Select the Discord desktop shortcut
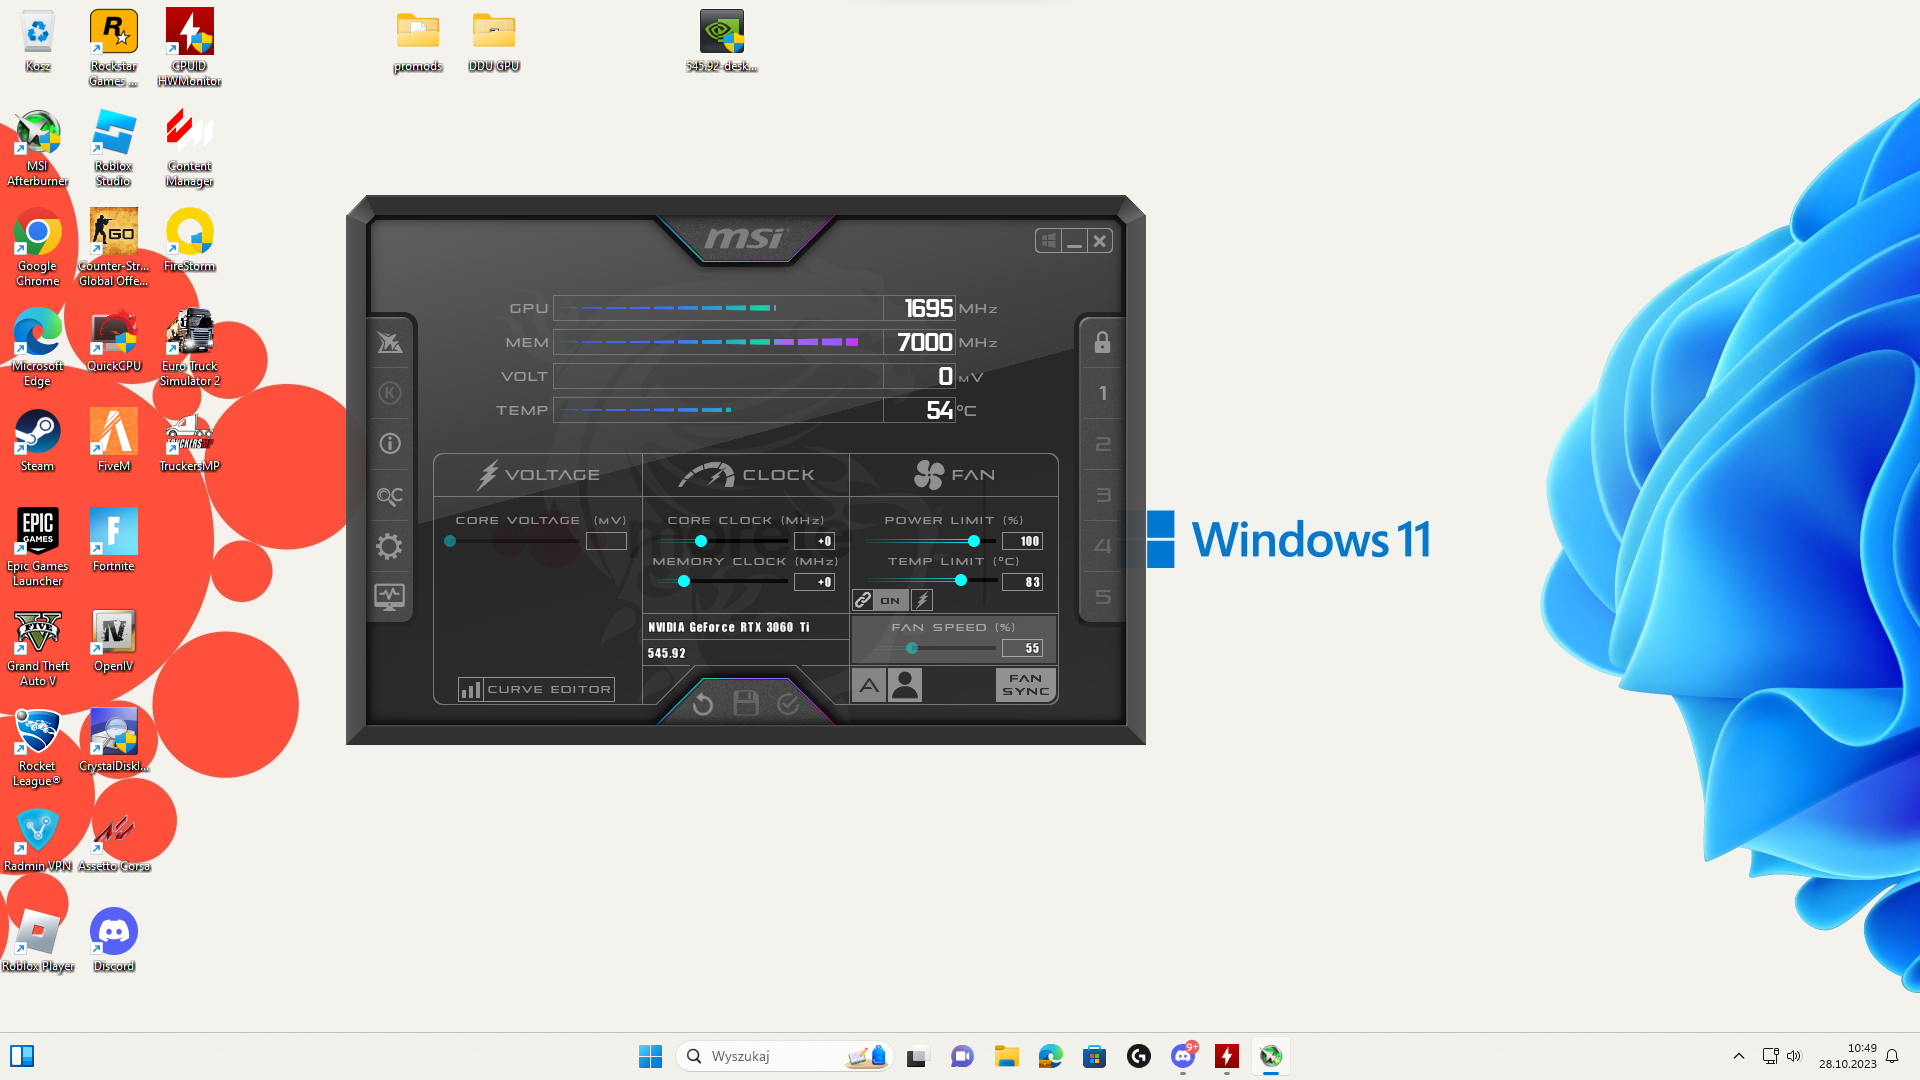The image size is (1920, 1080). point(113,940)
